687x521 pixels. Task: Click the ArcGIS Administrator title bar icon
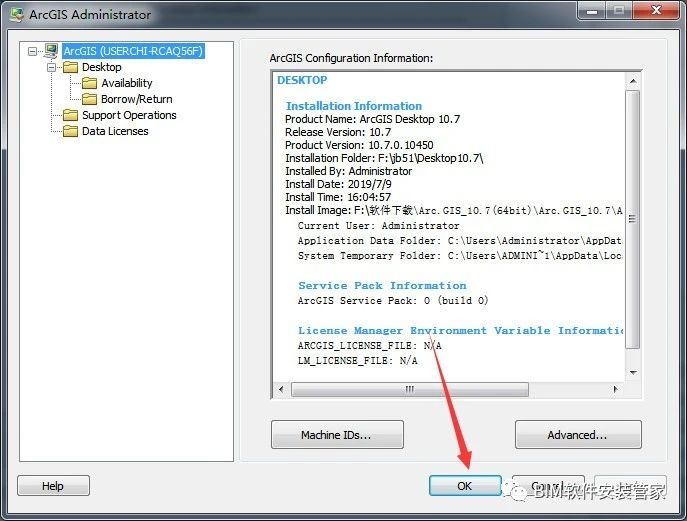pyautogui.click(x=18, y=14)
